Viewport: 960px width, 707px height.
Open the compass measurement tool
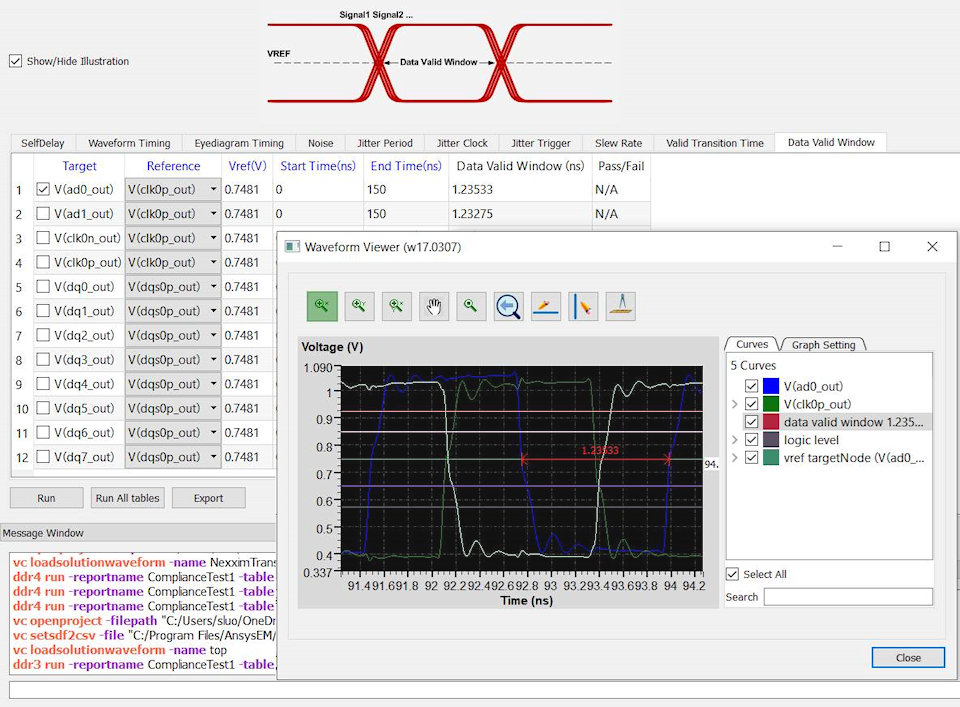point(621,306)
